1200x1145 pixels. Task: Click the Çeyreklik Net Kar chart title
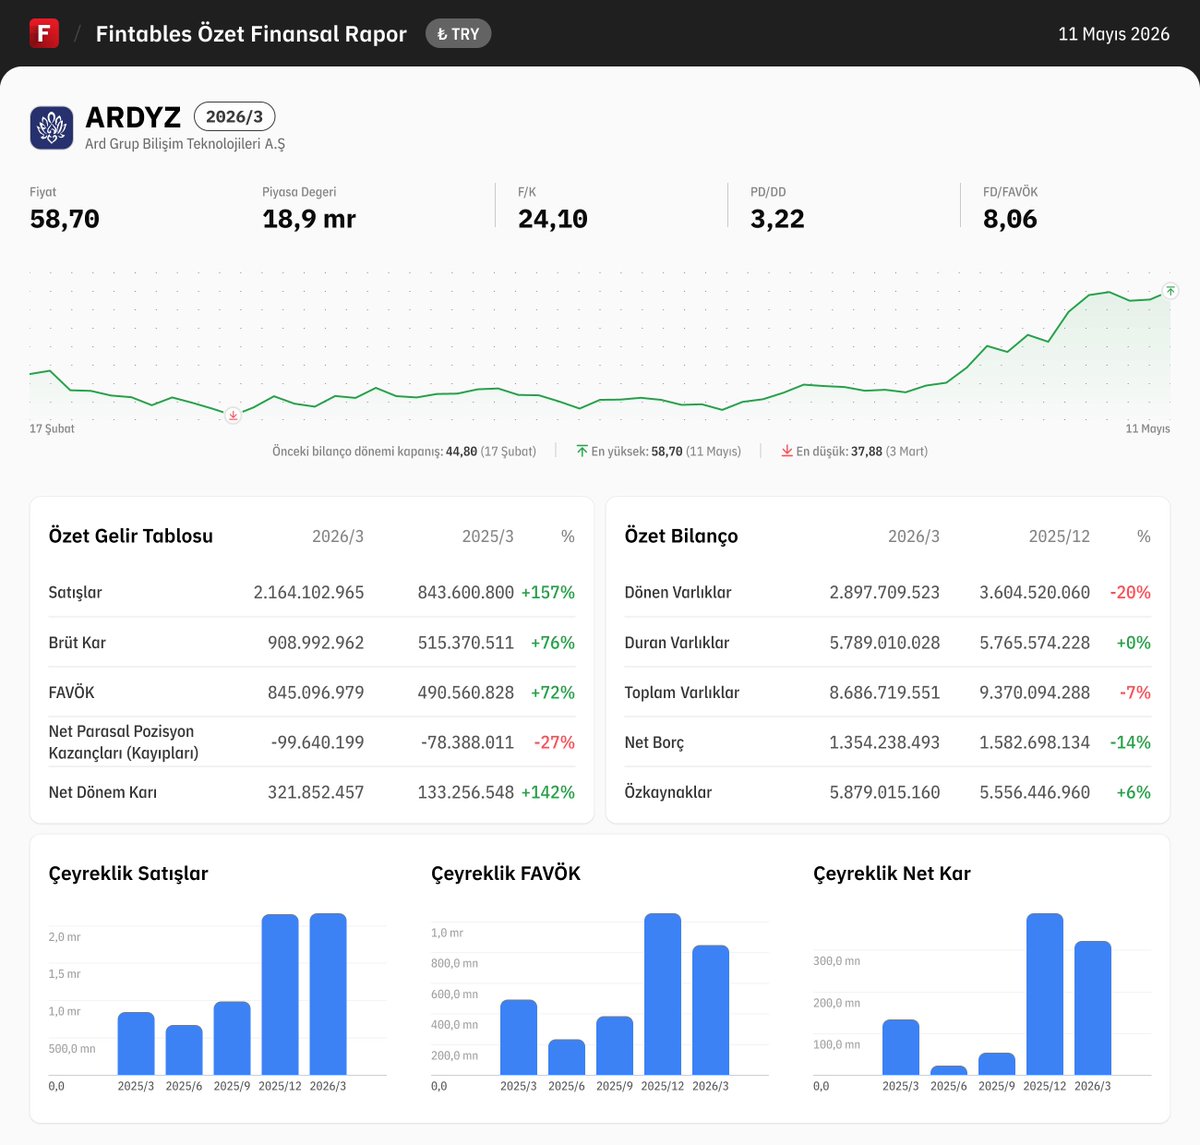[892, 873]
